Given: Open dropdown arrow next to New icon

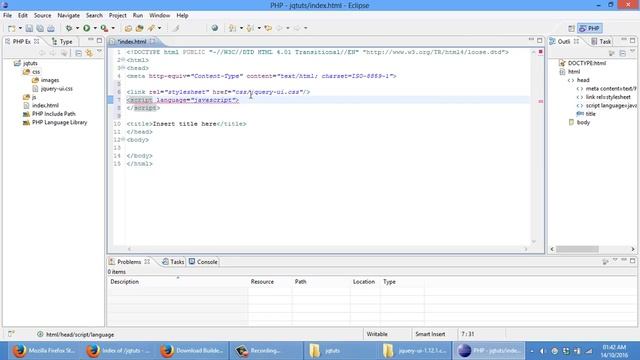Looking at the screenshot, I should click(x=20, y=28).
